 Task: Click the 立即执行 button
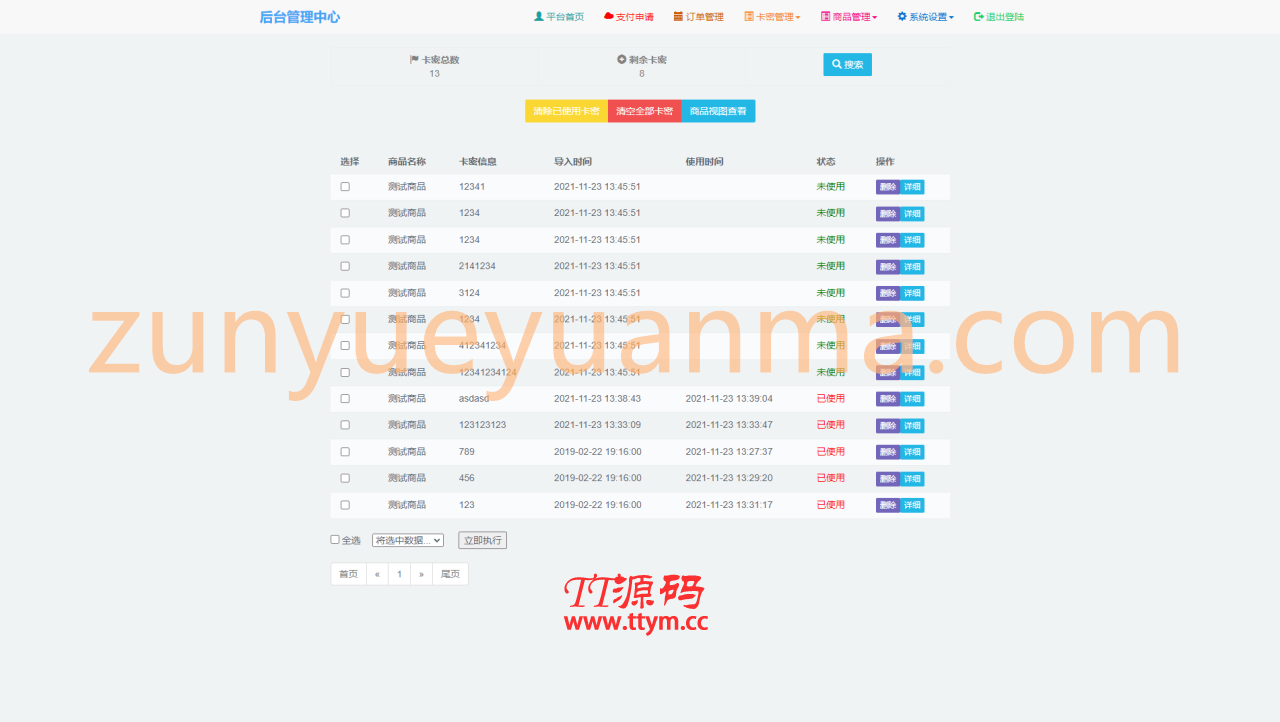coord(483,540)
